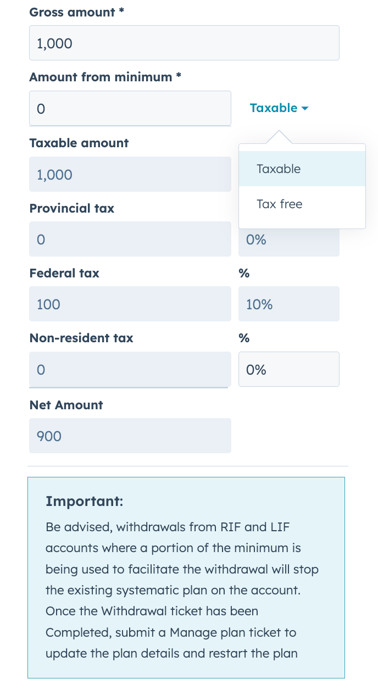378x690 pixels.
Task: Click the Net Amount label
Action: (x=66, y=405)
